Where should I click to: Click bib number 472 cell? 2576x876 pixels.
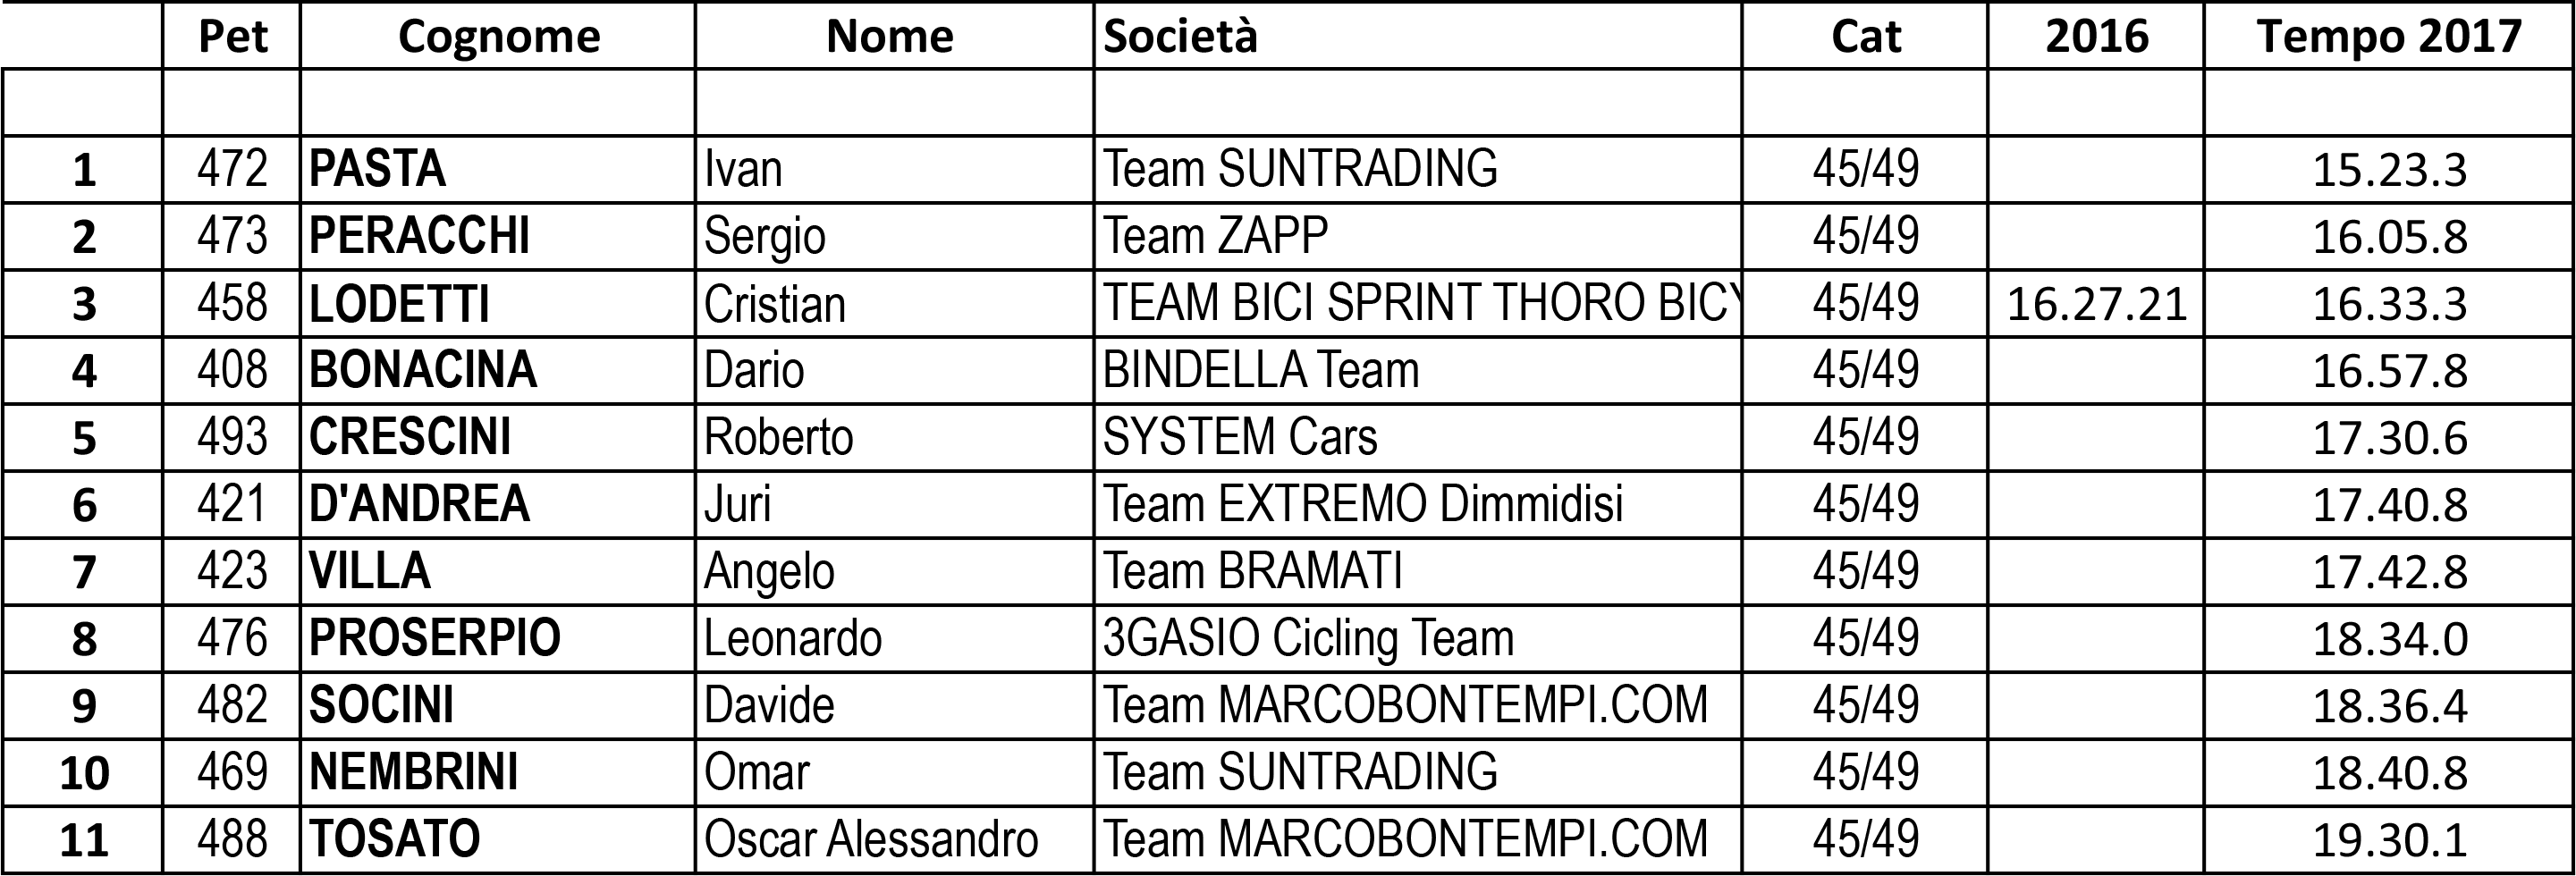pyautogui.click(x=232, y=169)
